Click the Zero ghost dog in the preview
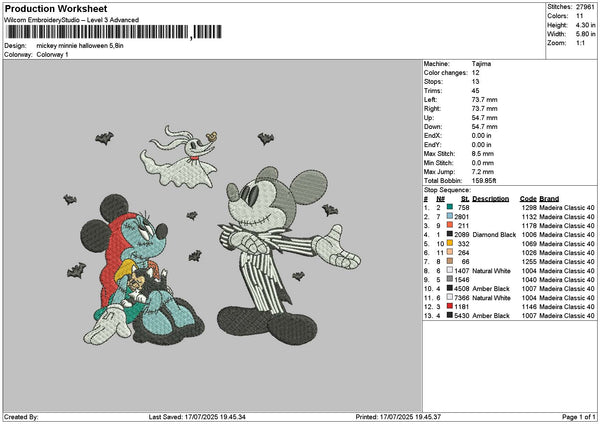 click(179, 157)
